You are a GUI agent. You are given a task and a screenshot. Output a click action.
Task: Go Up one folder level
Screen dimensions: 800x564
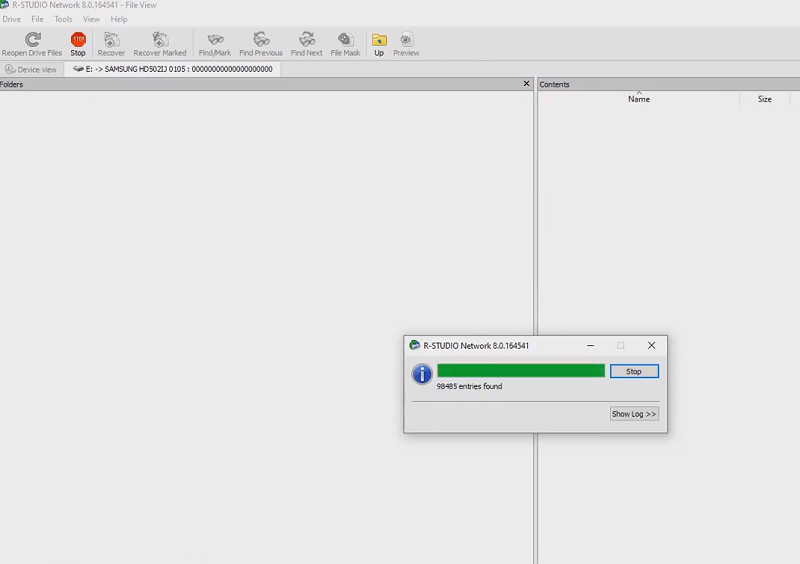pos(379,40)
